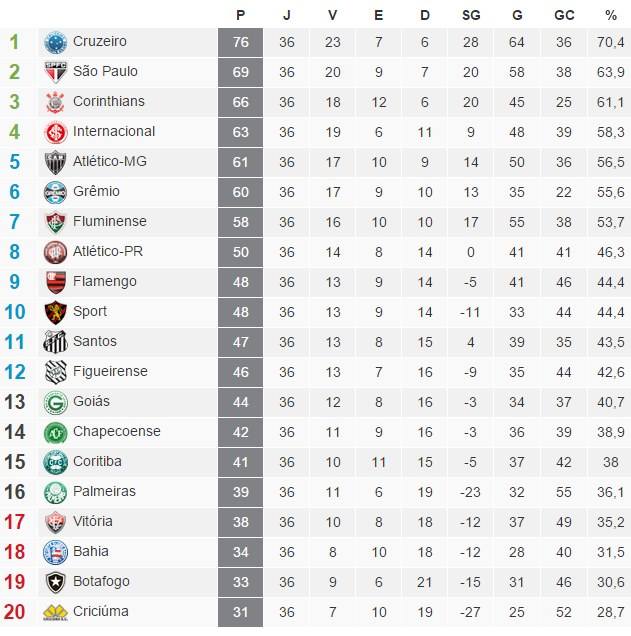Click the São Paulo club crest
The width and height of the screenshot is (631, 636).
coord(55,72)
